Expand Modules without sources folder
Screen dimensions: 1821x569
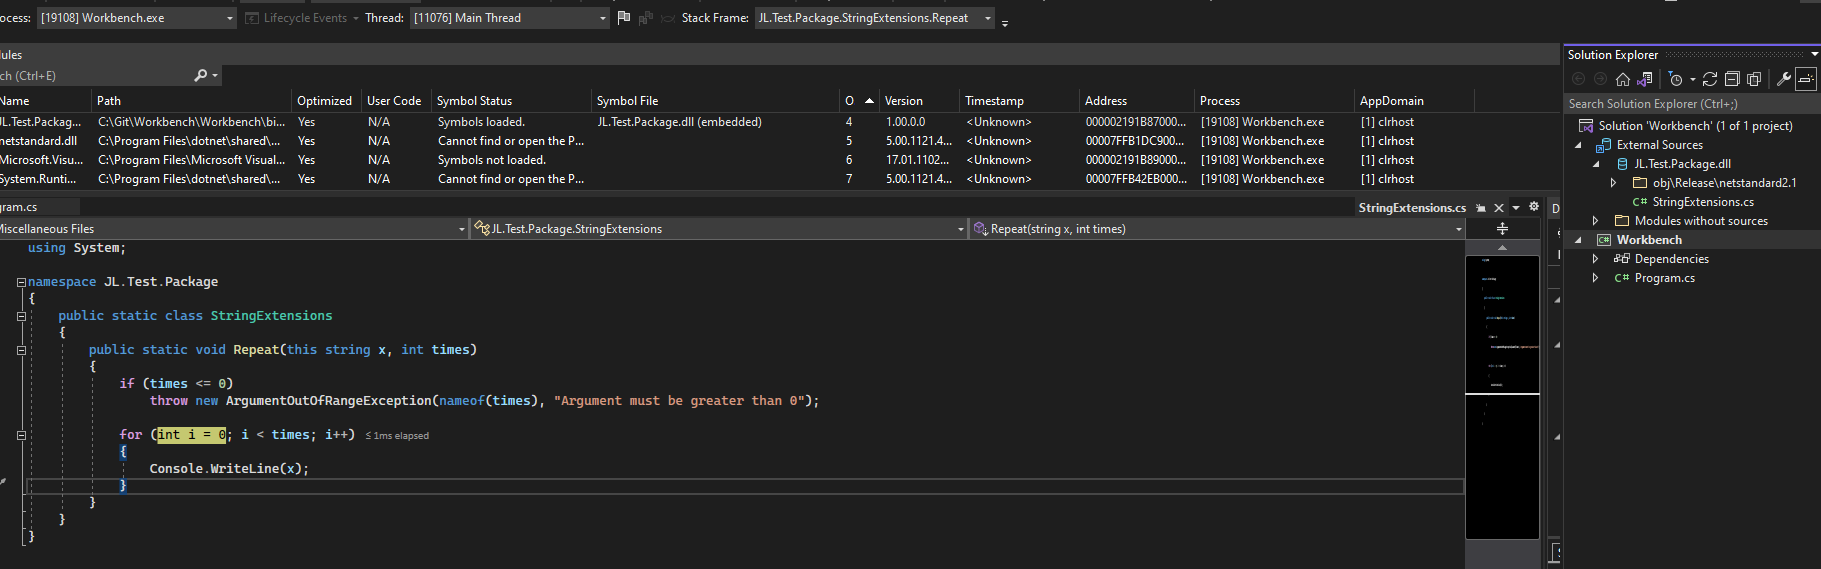[1596, 221]
